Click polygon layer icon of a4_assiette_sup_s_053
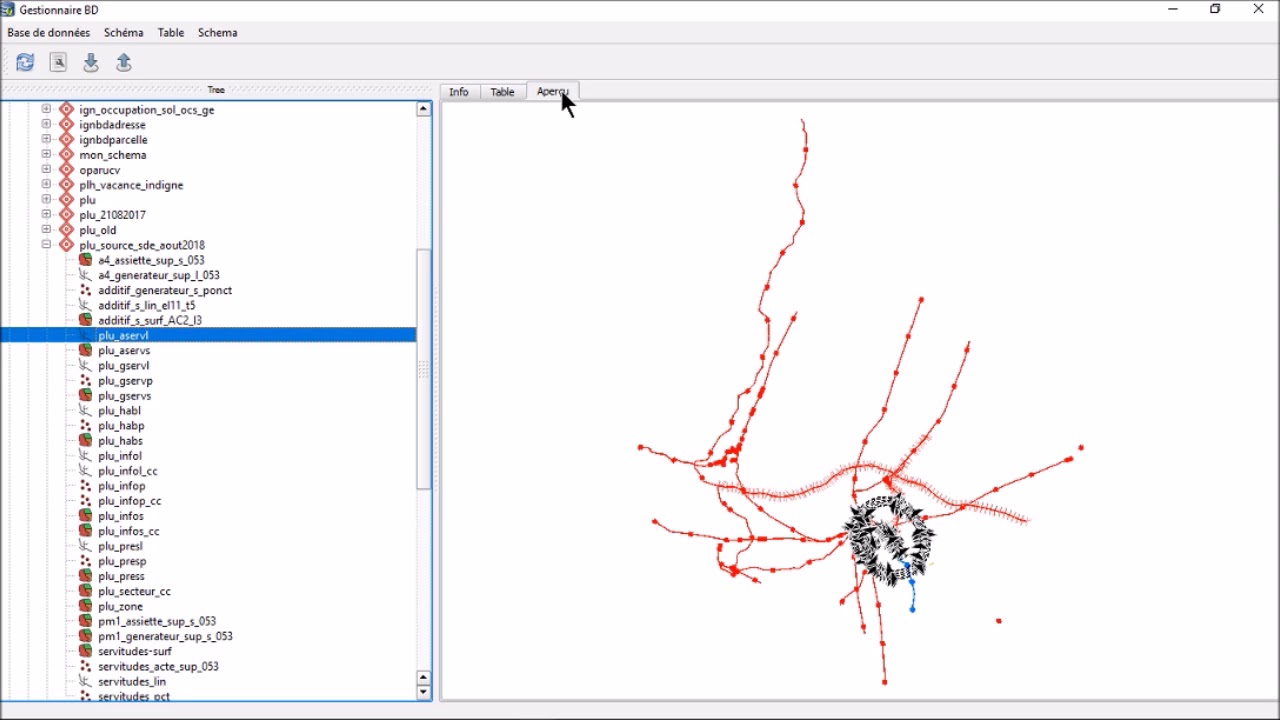The width and height of the screenshot is (1280, 720). pos(85,260)
